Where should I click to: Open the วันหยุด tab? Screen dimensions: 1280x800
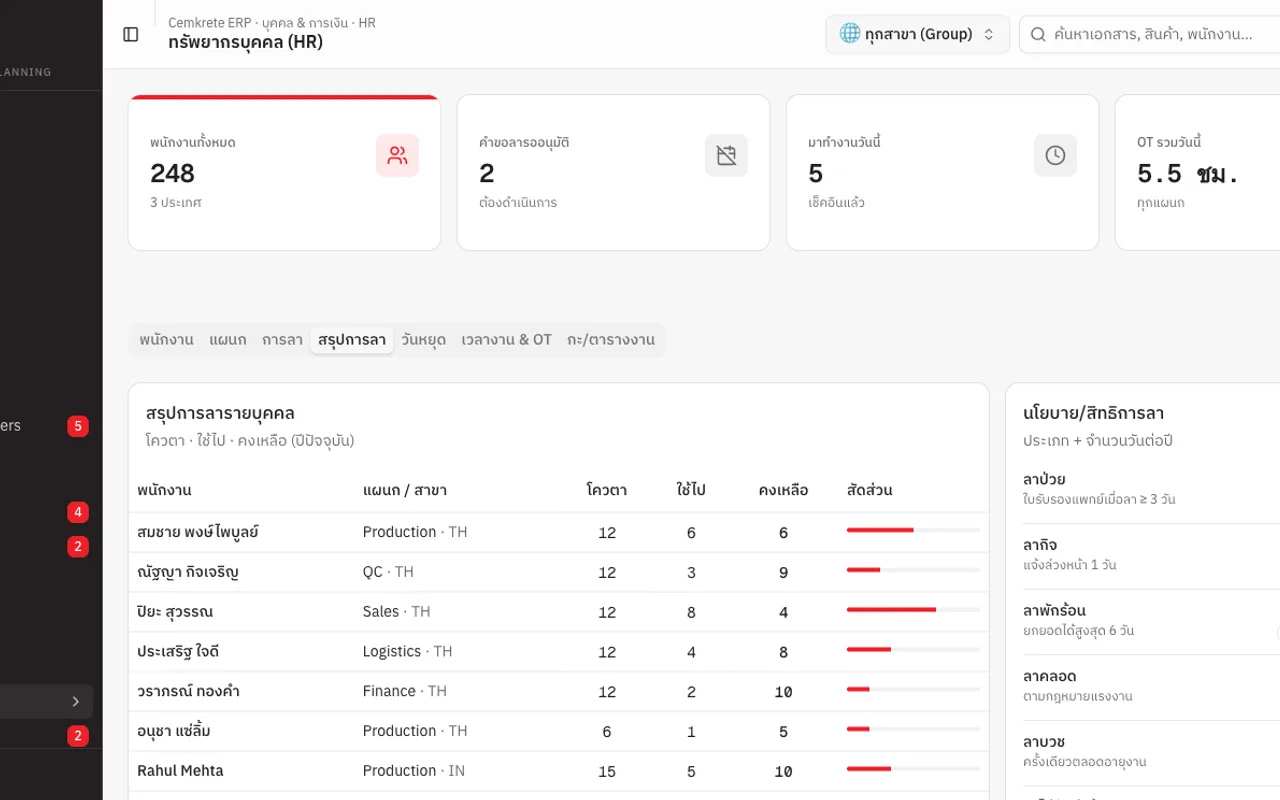tap(424, 340)
